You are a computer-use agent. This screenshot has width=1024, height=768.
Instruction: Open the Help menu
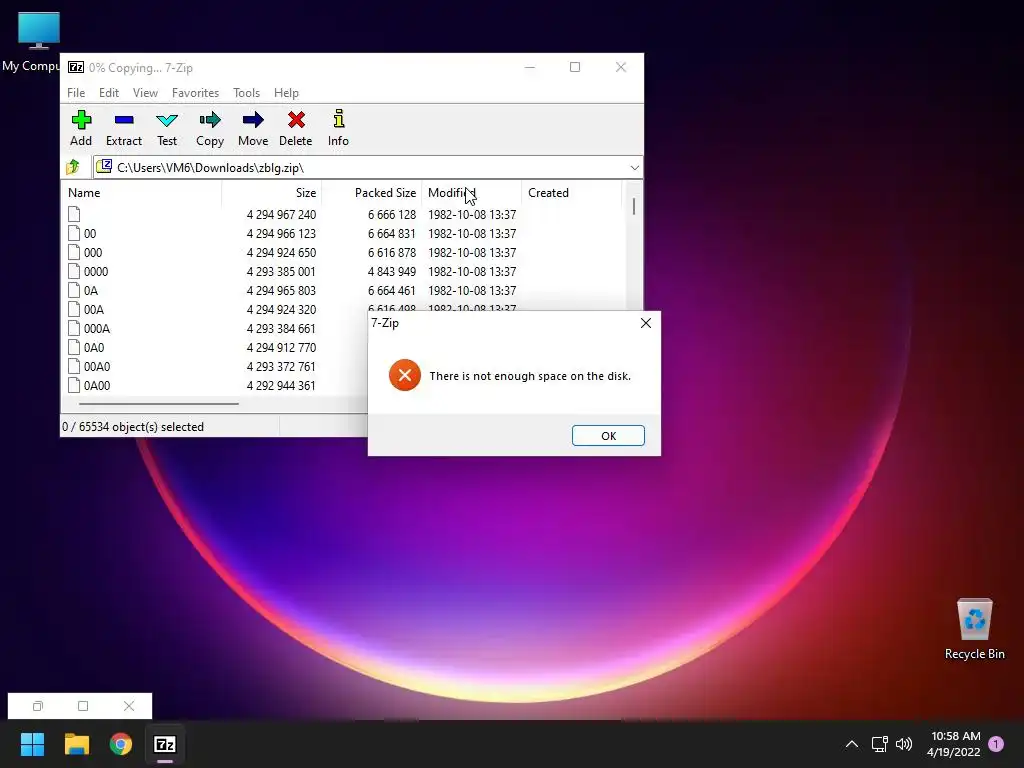tap(286, 93)
